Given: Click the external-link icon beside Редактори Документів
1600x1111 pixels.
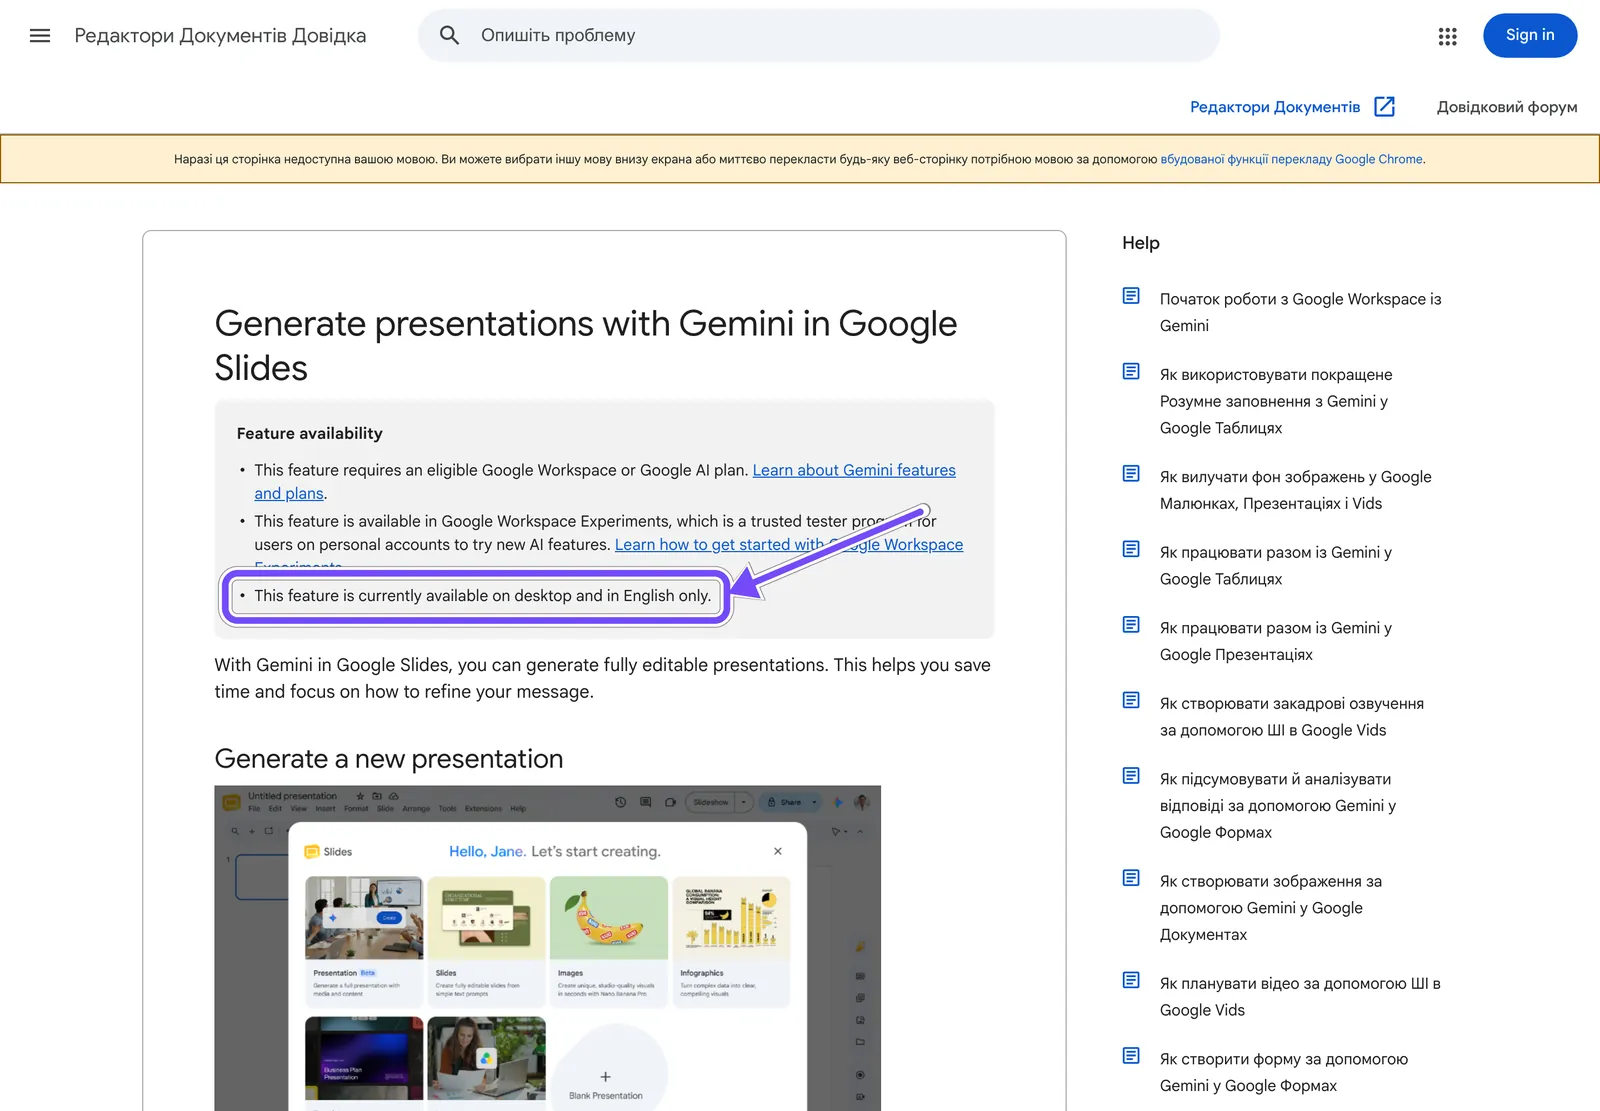Looking at the screenshot, I should coord(1385,107).
